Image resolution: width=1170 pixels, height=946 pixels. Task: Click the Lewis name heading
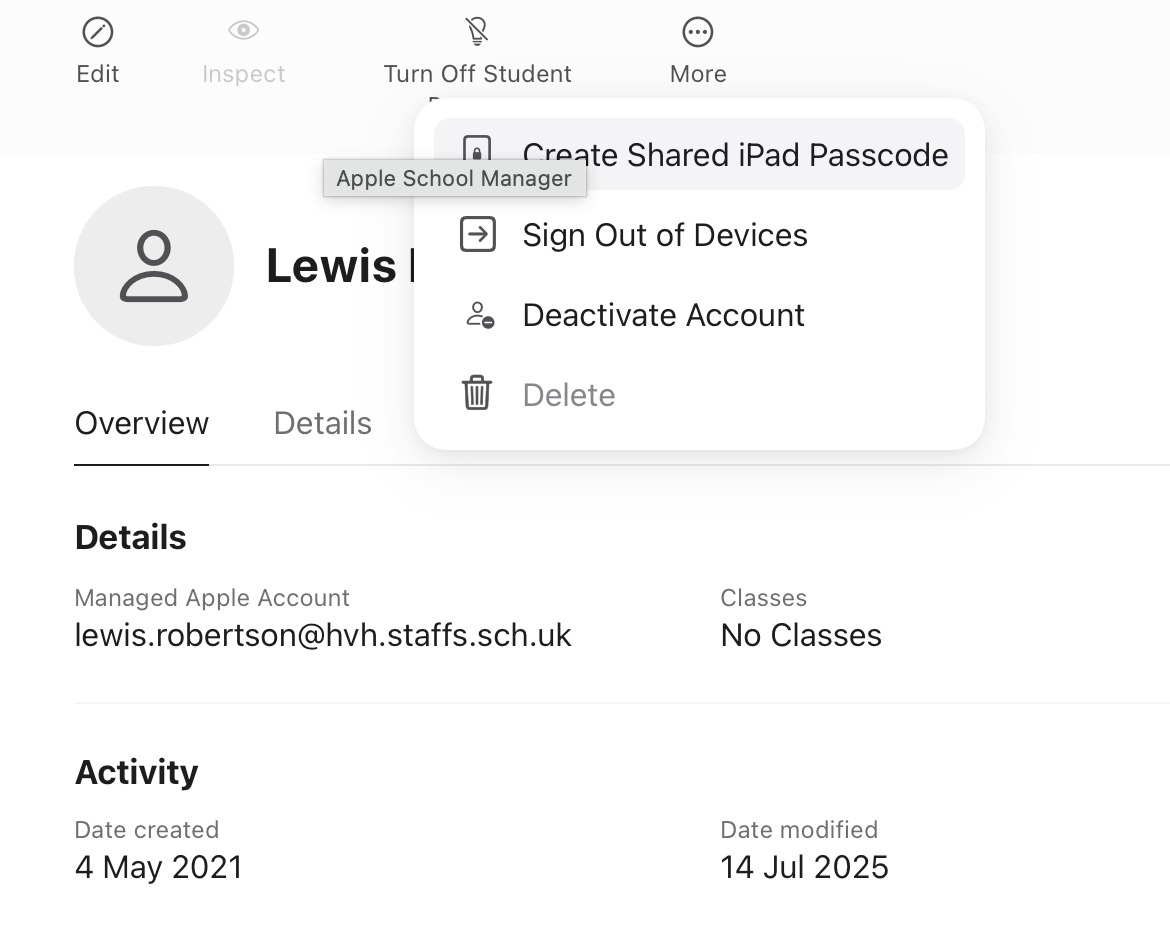[332, 266]
